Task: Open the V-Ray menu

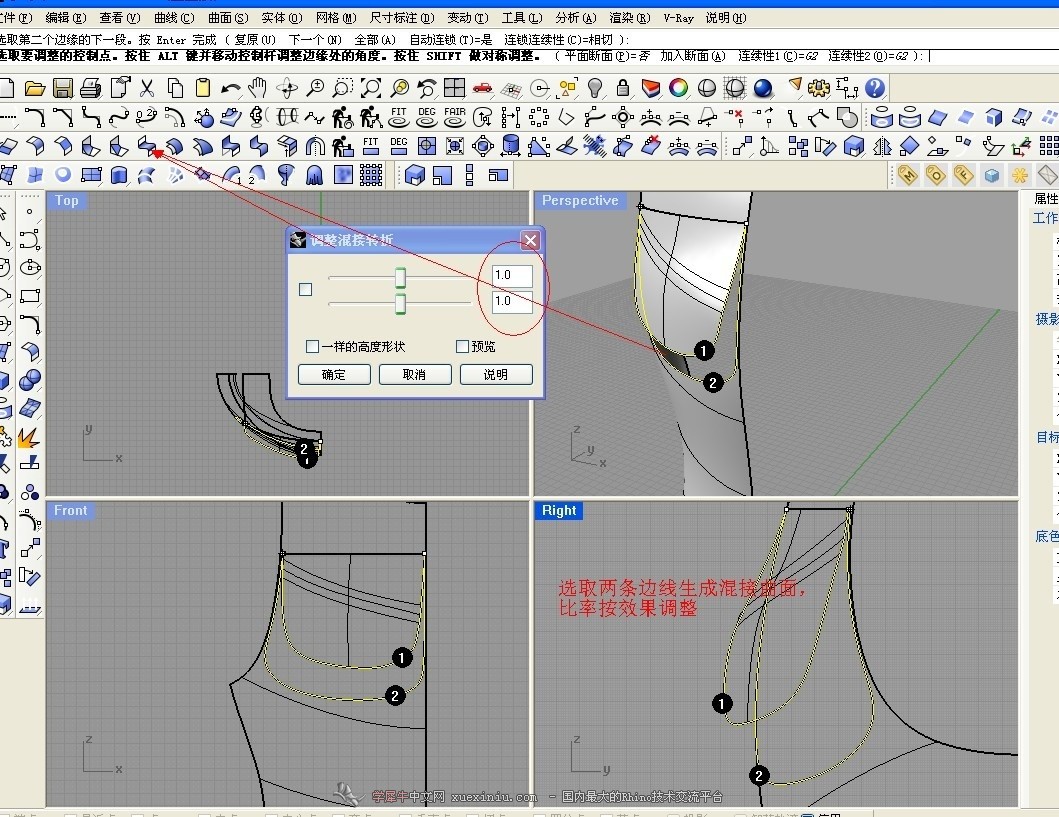Action: [x=678, y=18]
